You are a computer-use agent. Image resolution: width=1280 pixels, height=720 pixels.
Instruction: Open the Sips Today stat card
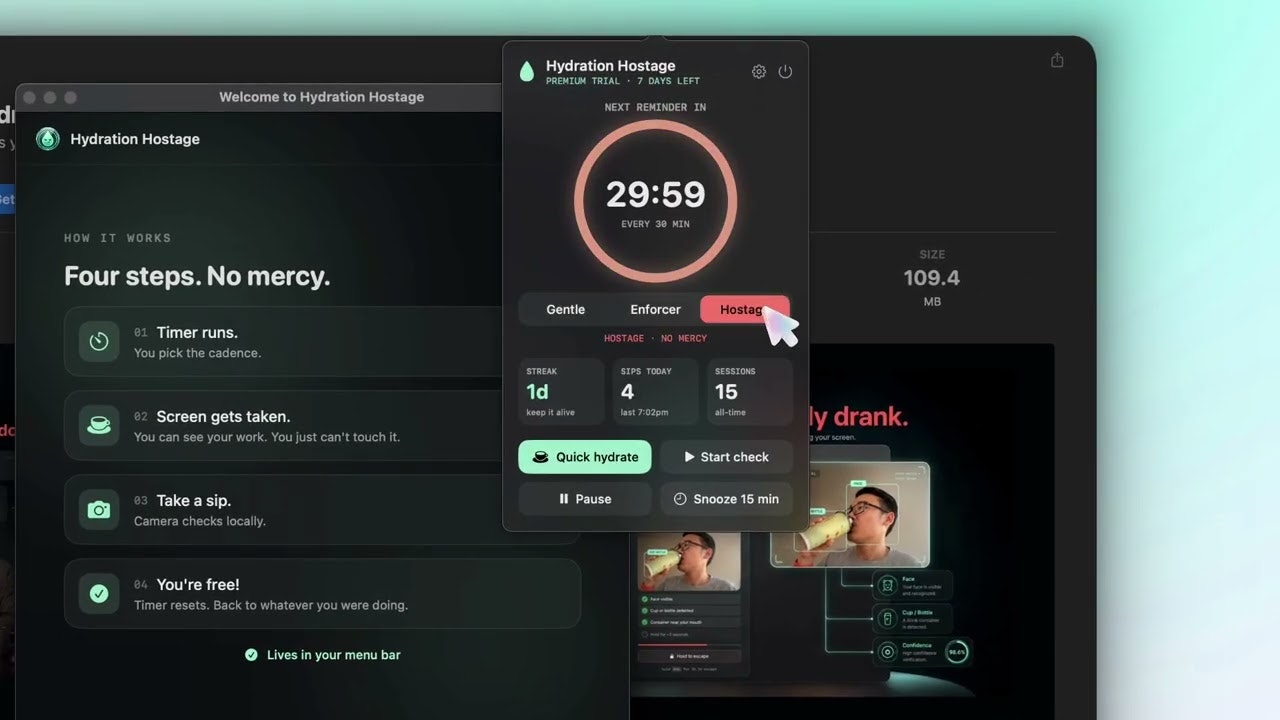click(x=655, y=392)
